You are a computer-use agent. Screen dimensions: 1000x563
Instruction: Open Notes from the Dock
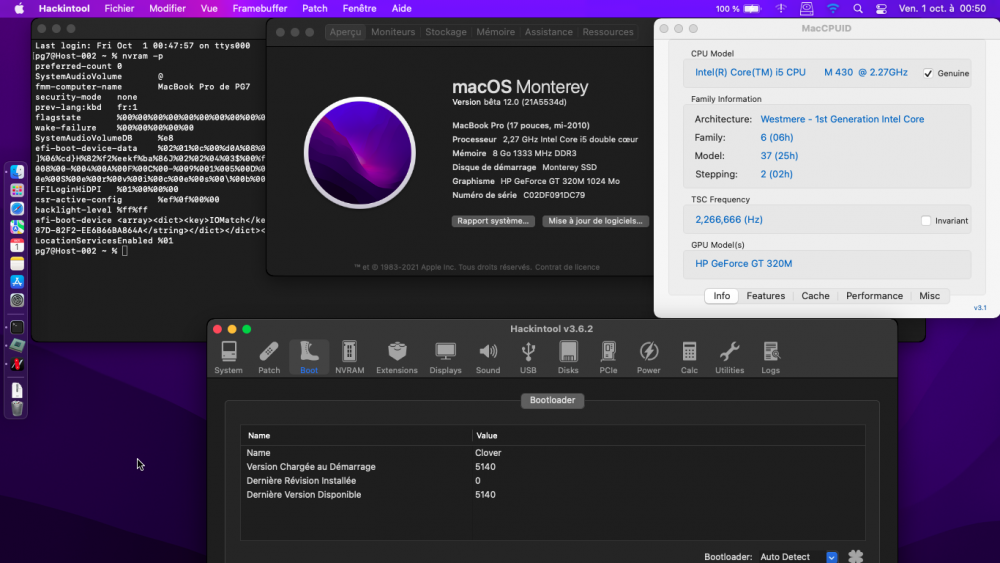17,263
